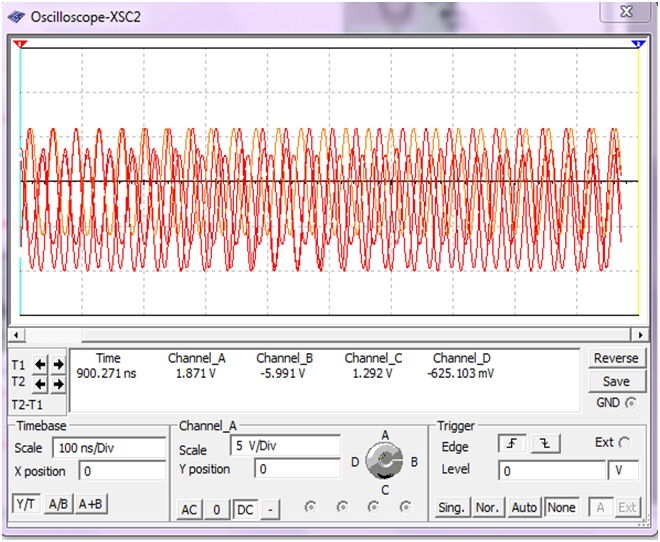Screen dimensions: 660x542
Task: Move cursor T1 left with arrow
Action: click(41, 364)
